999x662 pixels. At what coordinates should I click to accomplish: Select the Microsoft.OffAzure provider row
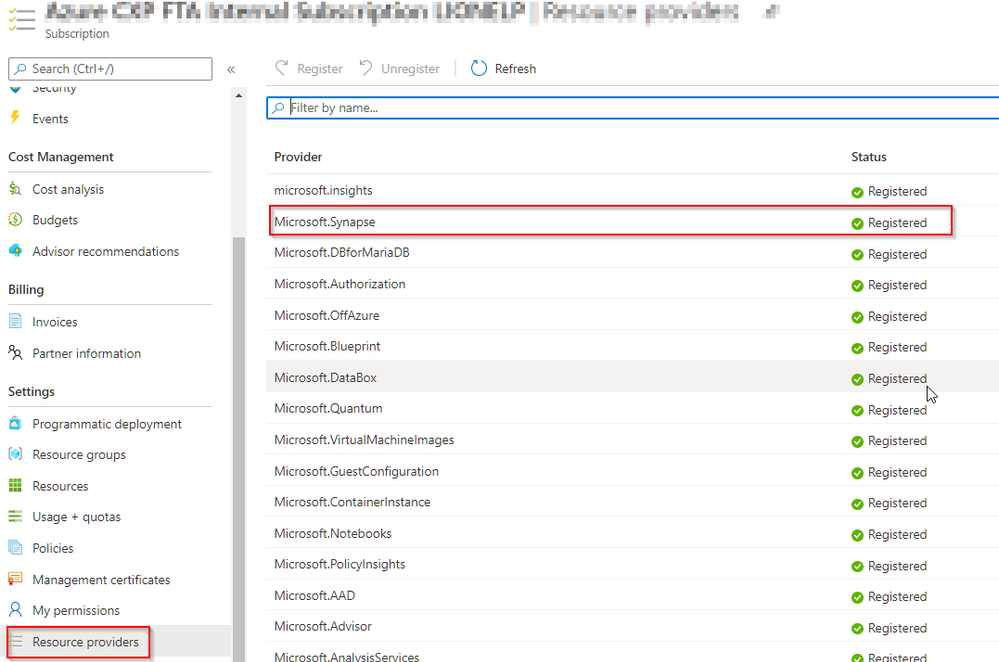coord(632,315)
